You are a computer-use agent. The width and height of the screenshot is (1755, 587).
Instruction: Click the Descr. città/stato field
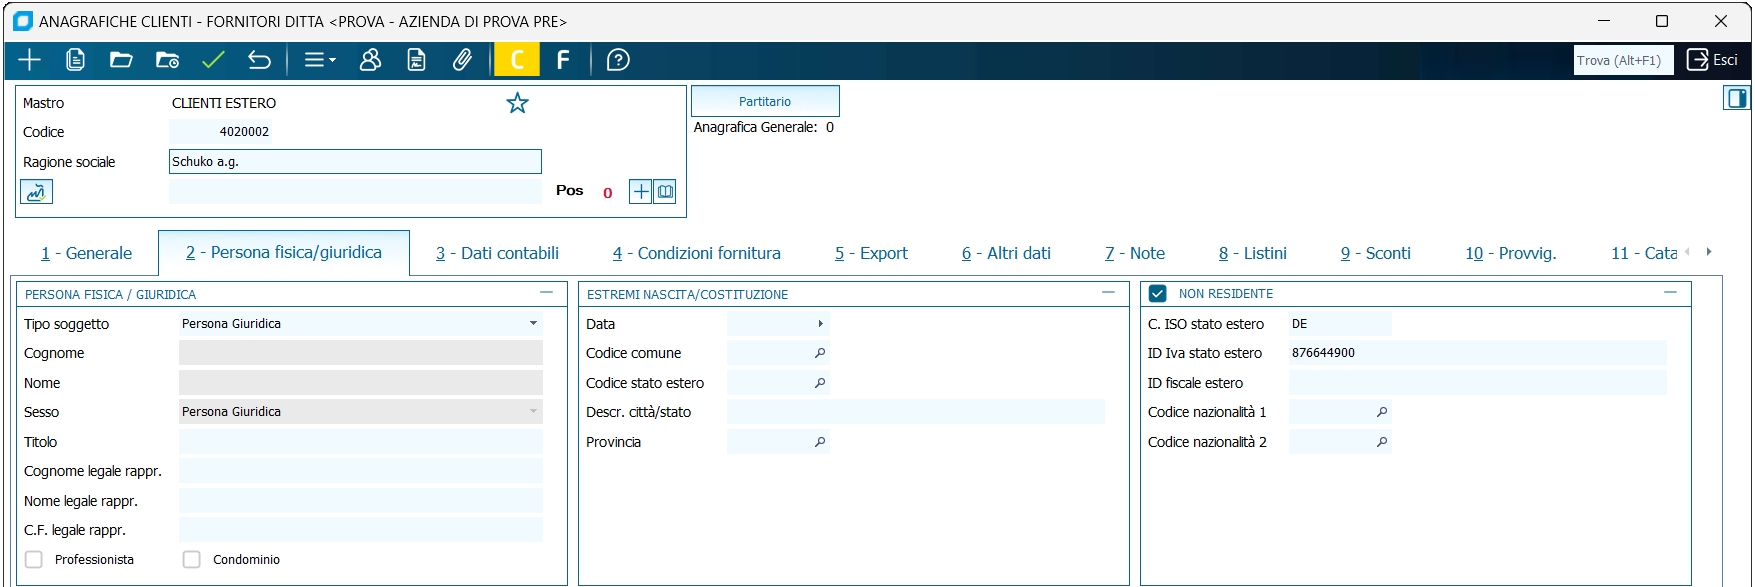916,412
